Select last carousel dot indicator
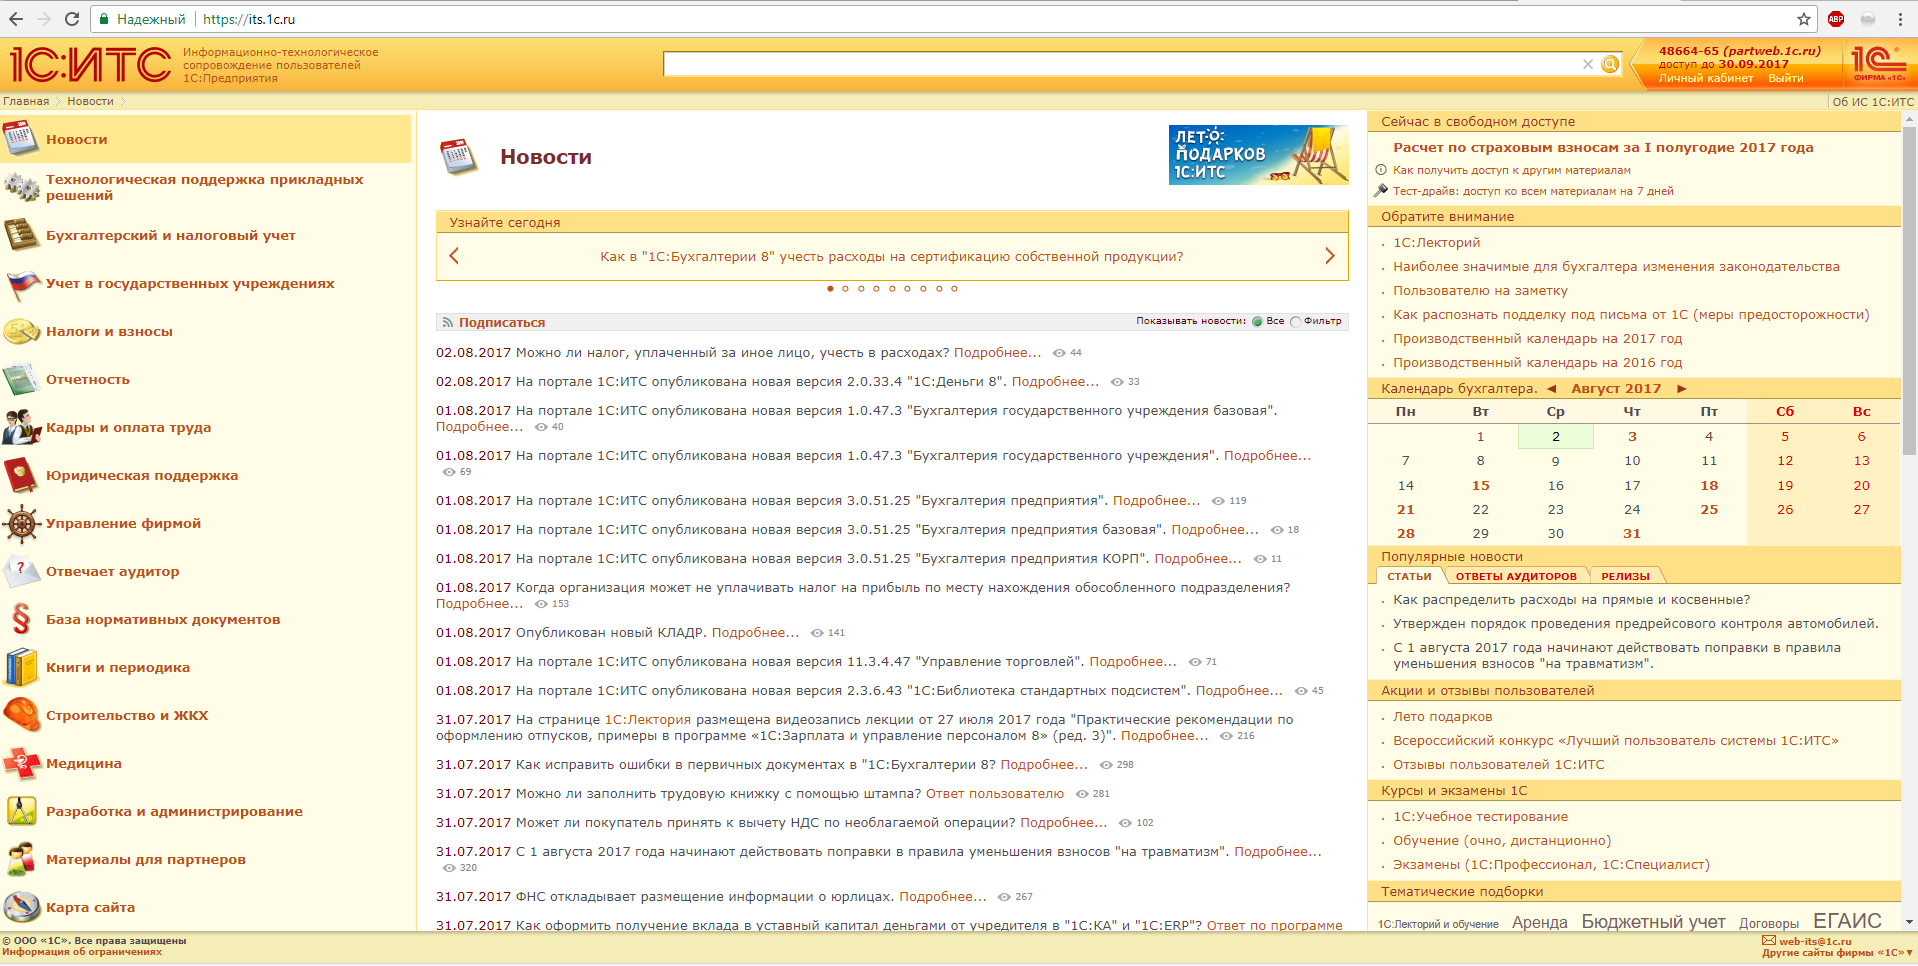 click(954, 289)
